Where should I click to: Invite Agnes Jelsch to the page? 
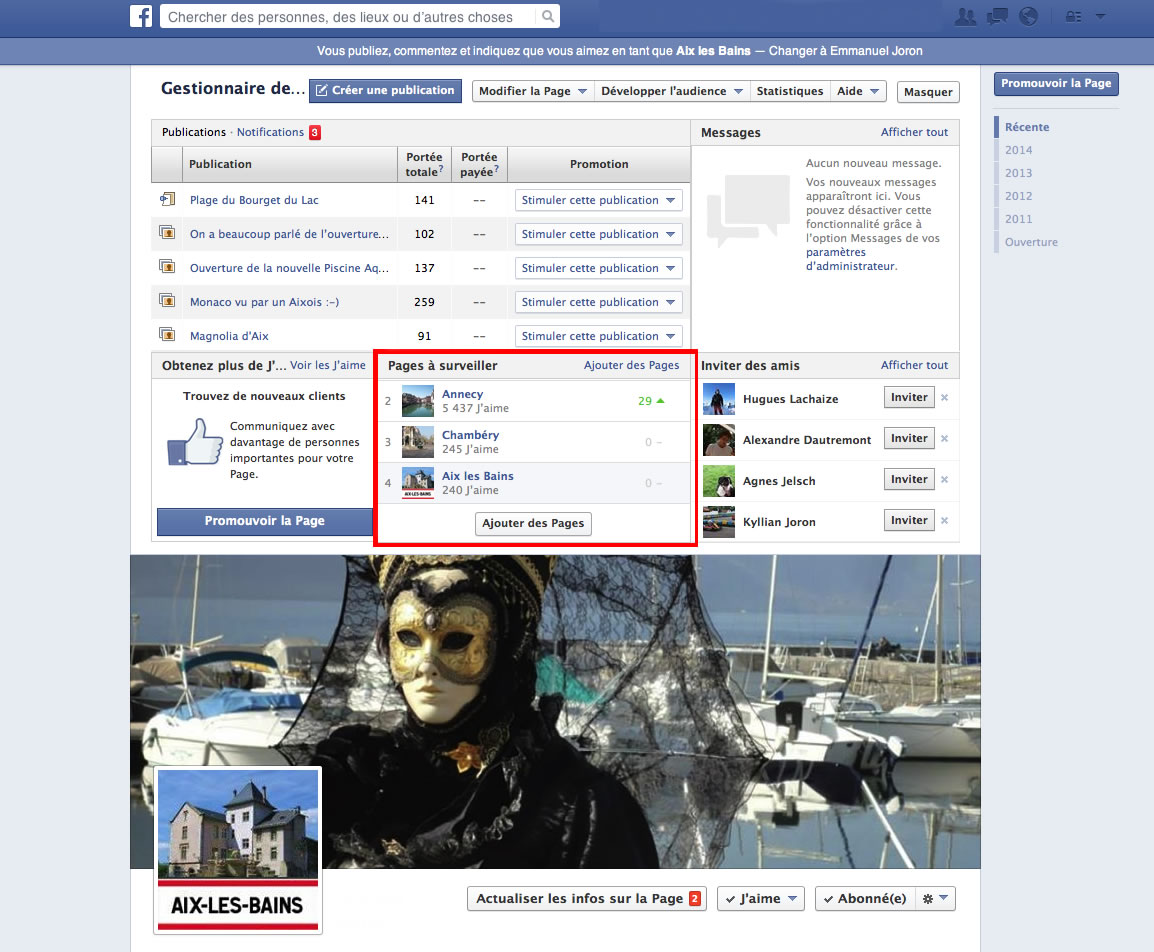click(909, 480)
